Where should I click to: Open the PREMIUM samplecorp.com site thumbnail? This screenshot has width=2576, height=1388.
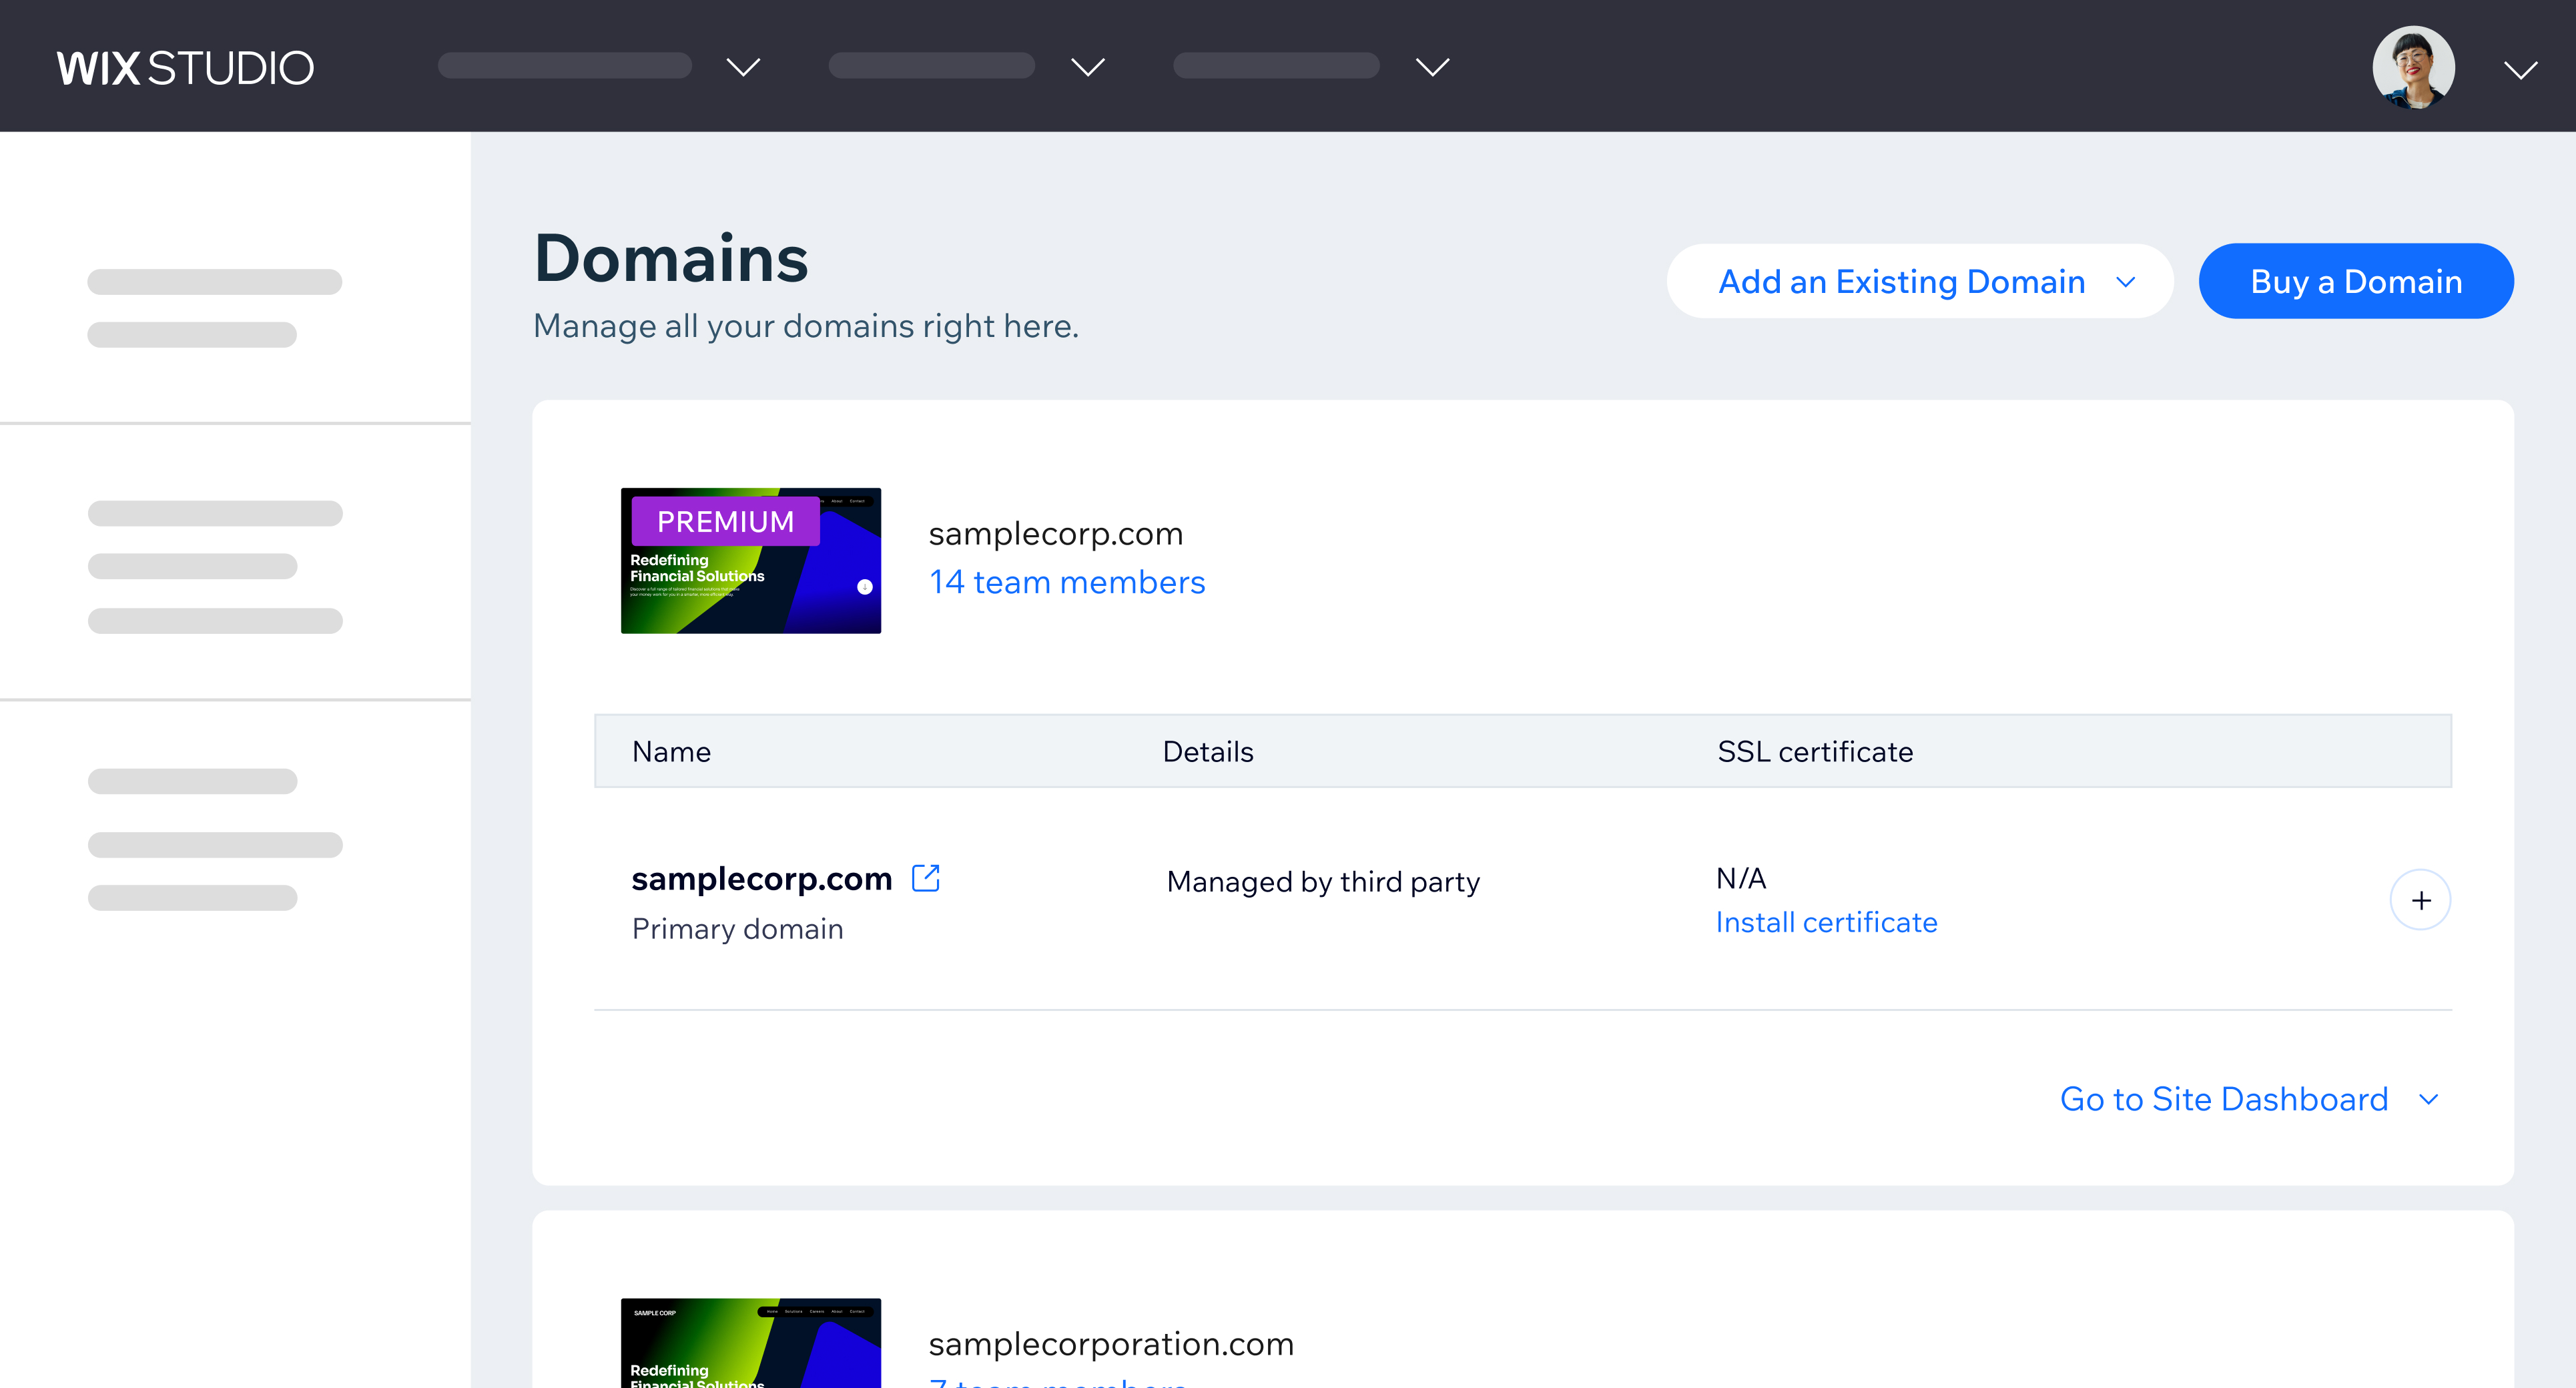click(751, 561)
